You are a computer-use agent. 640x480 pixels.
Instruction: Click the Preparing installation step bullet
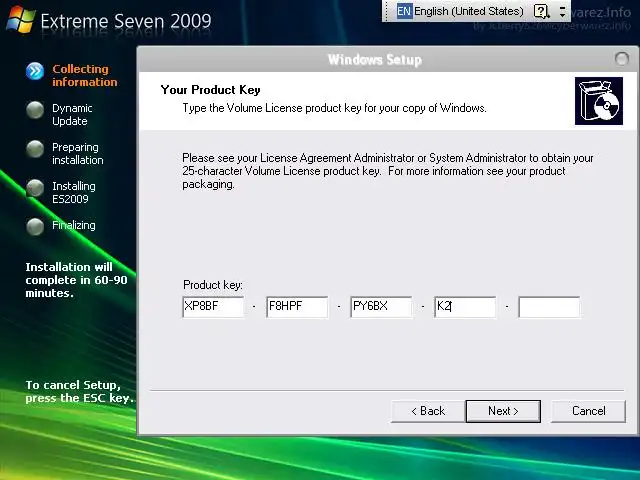coord(35,149)
